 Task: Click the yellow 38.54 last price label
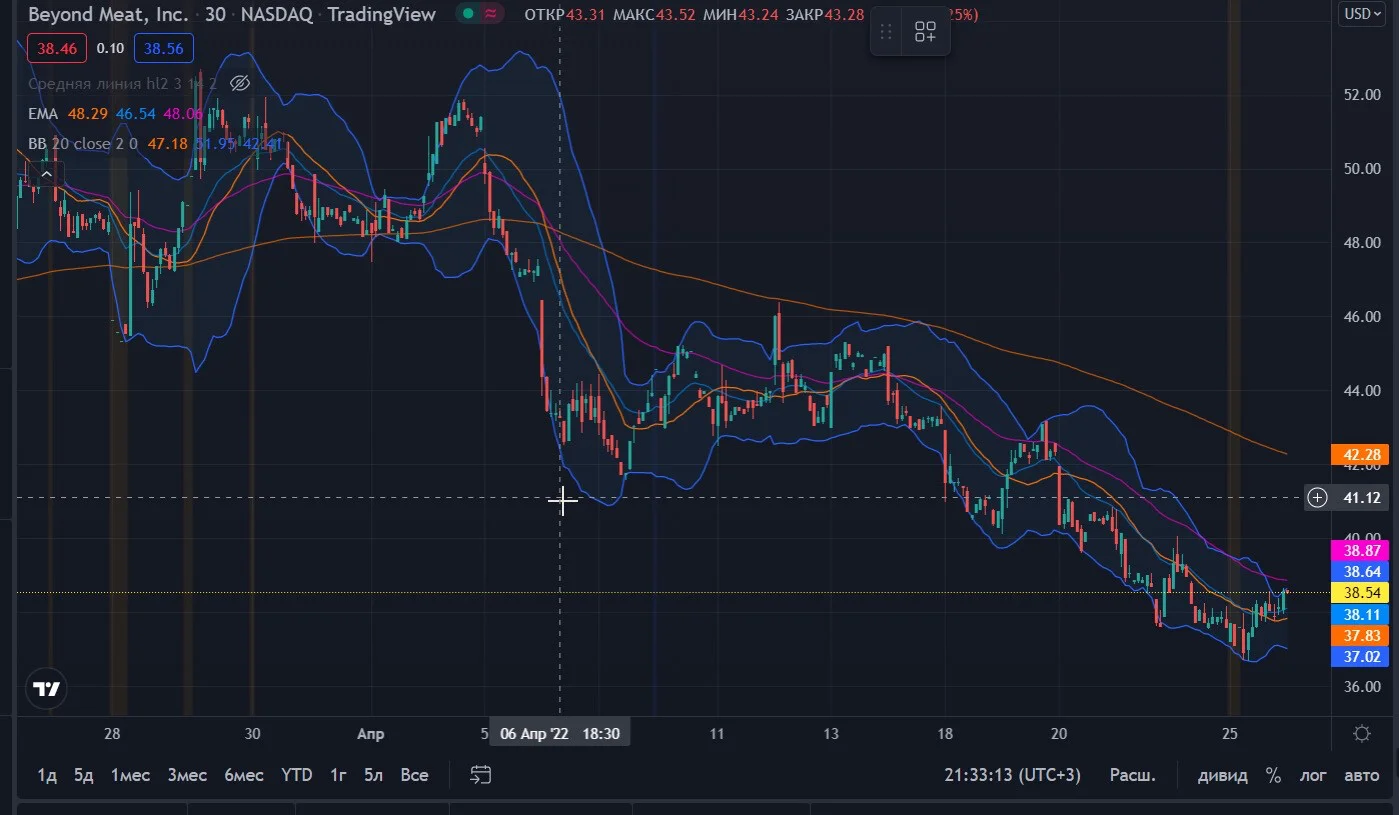pos(1361,593)
